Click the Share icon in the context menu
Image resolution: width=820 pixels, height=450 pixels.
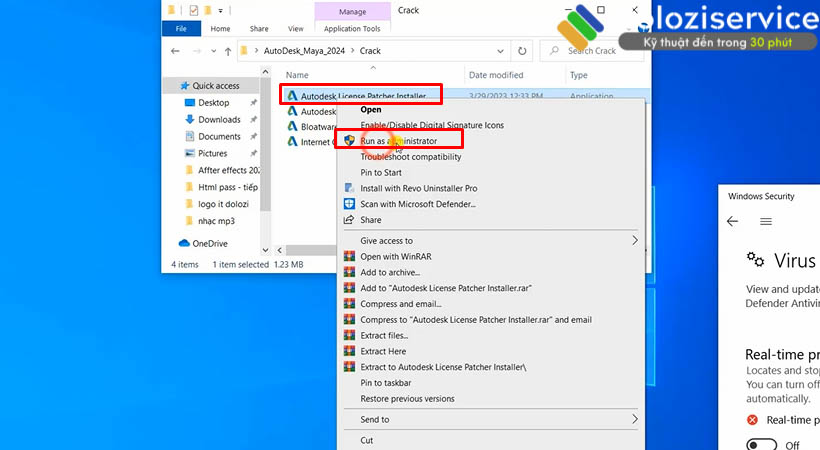click(x=349, y=220)
